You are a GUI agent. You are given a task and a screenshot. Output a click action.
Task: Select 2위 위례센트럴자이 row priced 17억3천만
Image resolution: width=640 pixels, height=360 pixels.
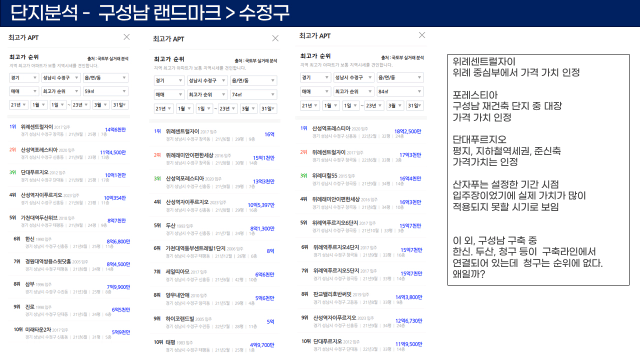pyautogui.click(x=361, y=156)
